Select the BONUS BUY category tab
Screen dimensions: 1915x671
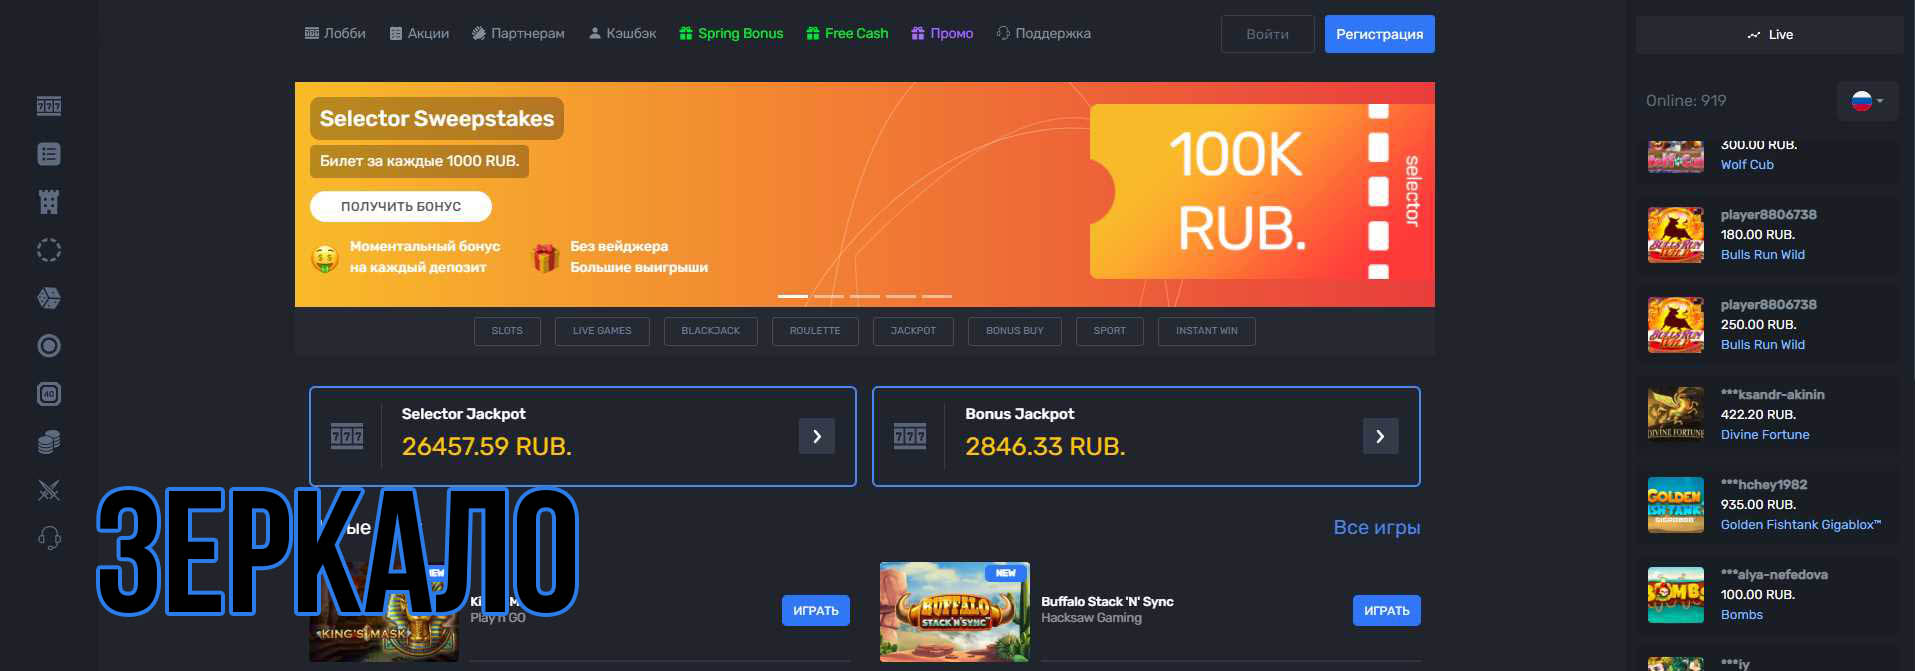[1015, 331]
